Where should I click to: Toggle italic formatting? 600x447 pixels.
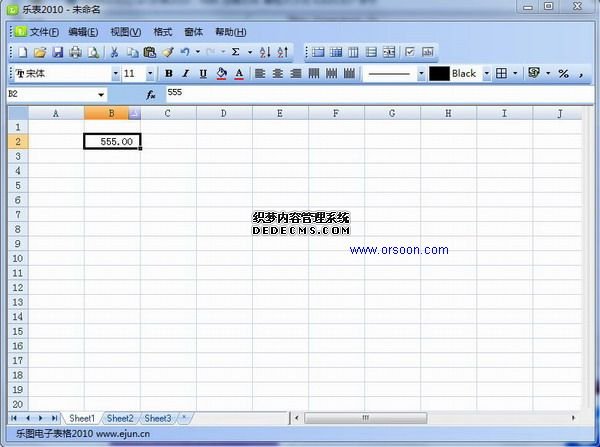(x=186, y=73)
